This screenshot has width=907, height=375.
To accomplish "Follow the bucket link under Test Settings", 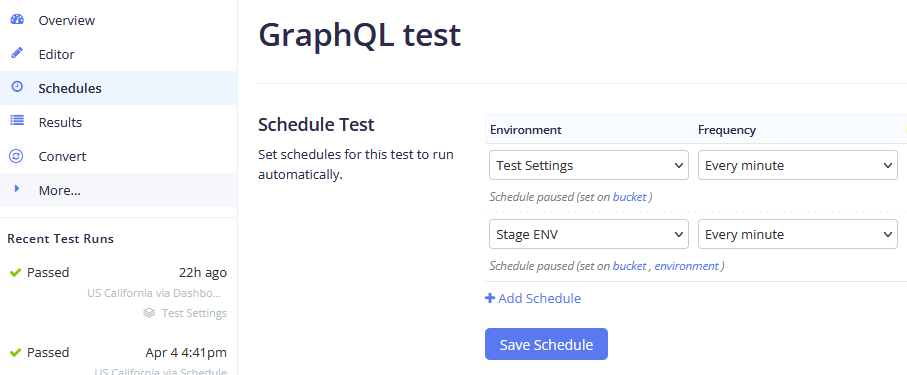I will [x=630, y=197].
